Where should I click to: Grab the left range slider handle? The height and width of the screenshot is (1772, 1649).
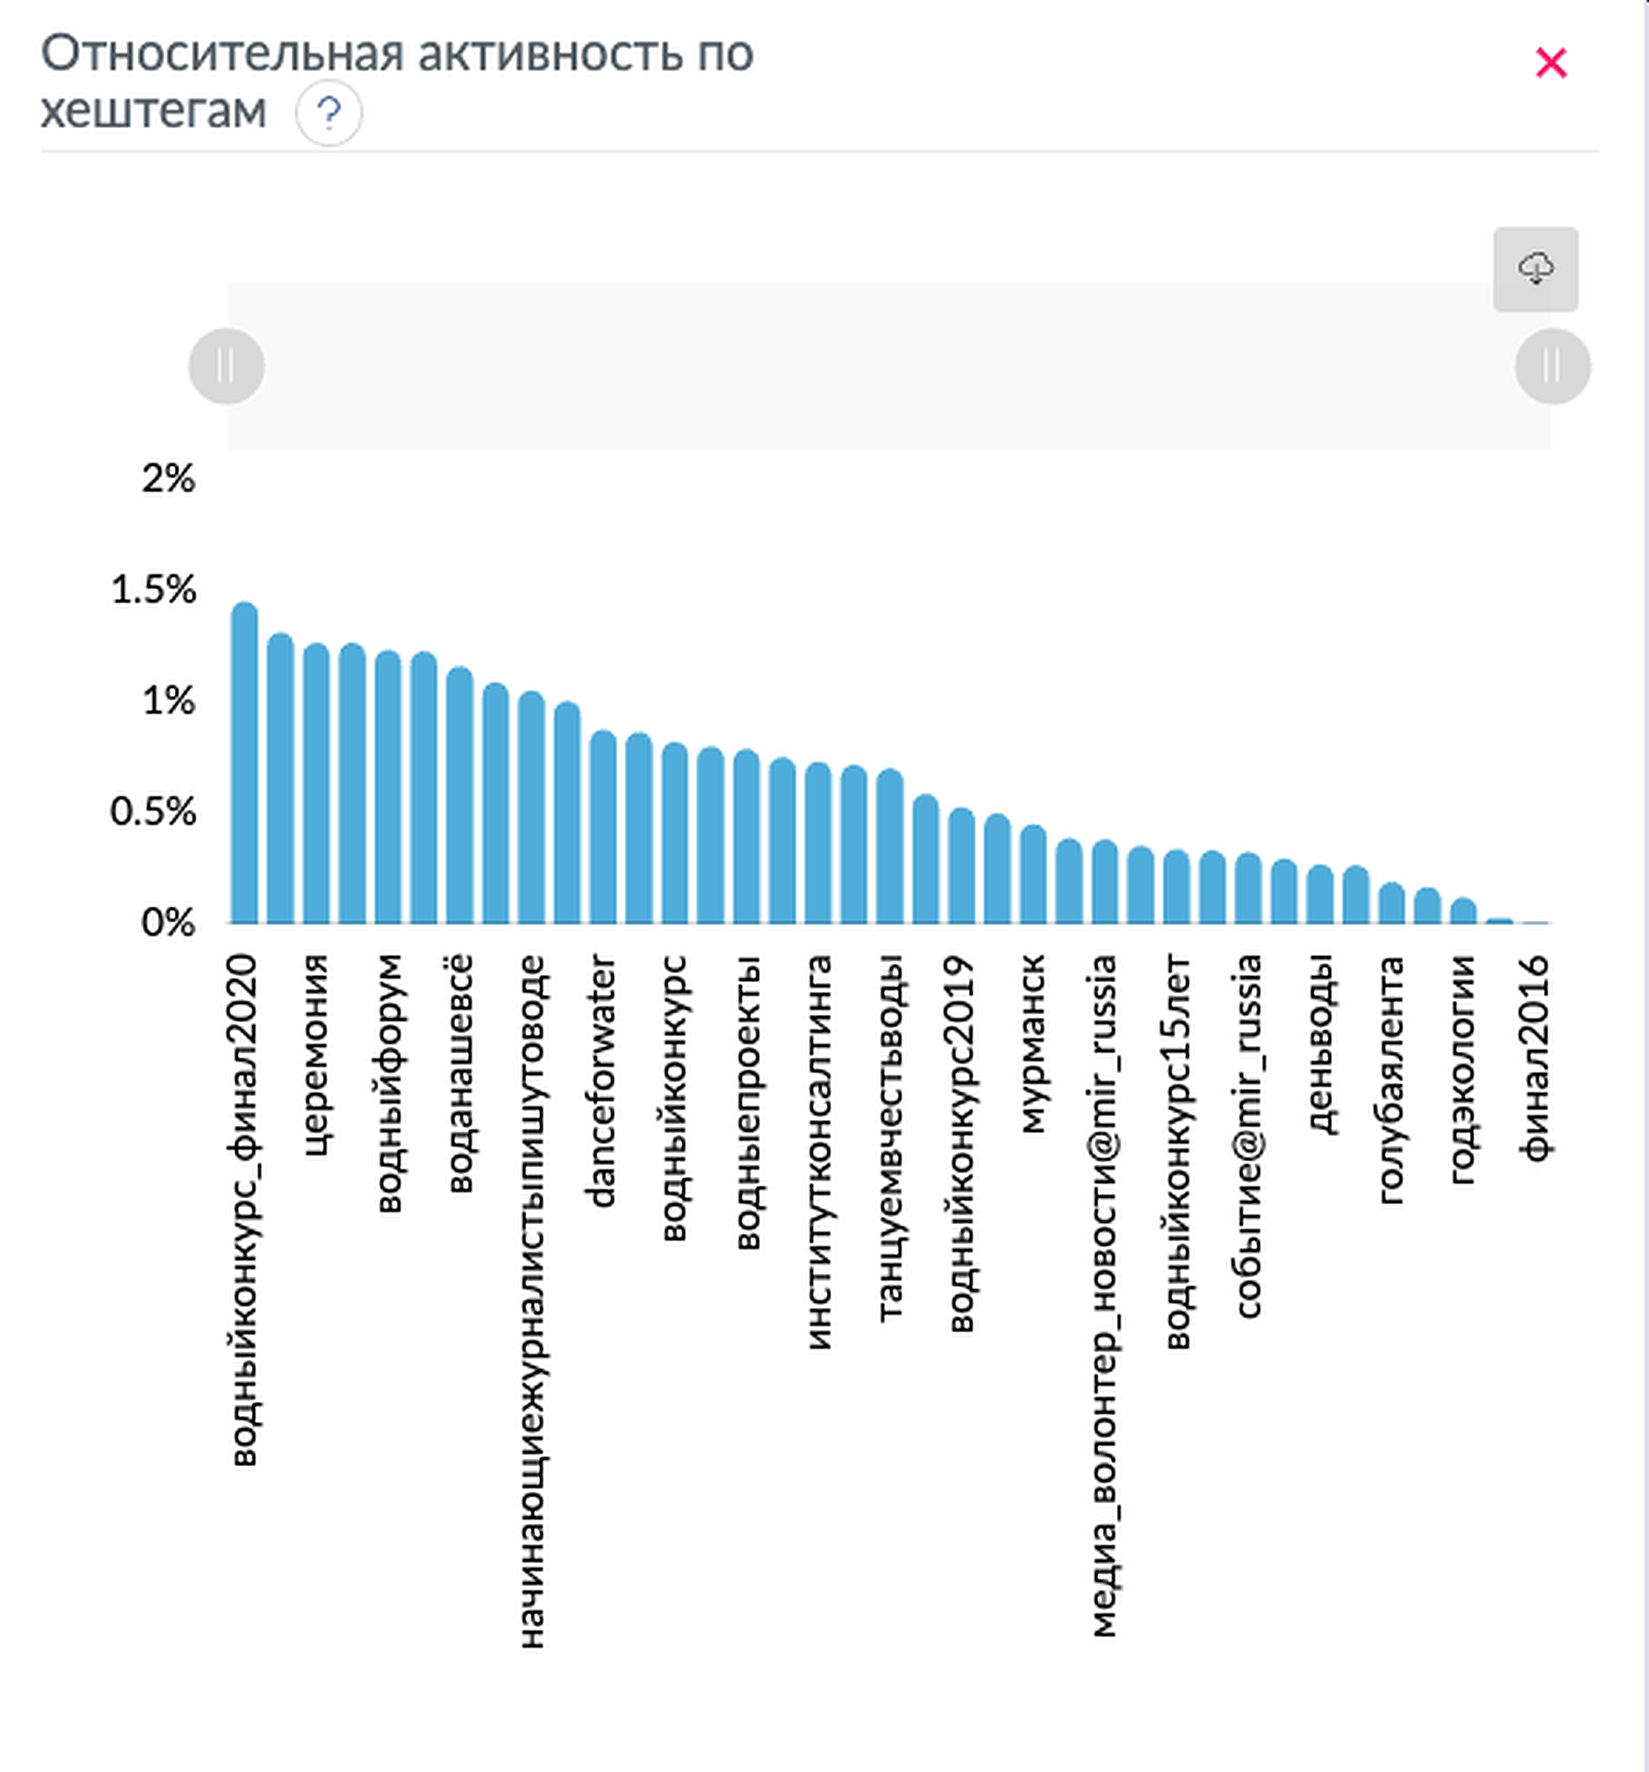(227, 367)
